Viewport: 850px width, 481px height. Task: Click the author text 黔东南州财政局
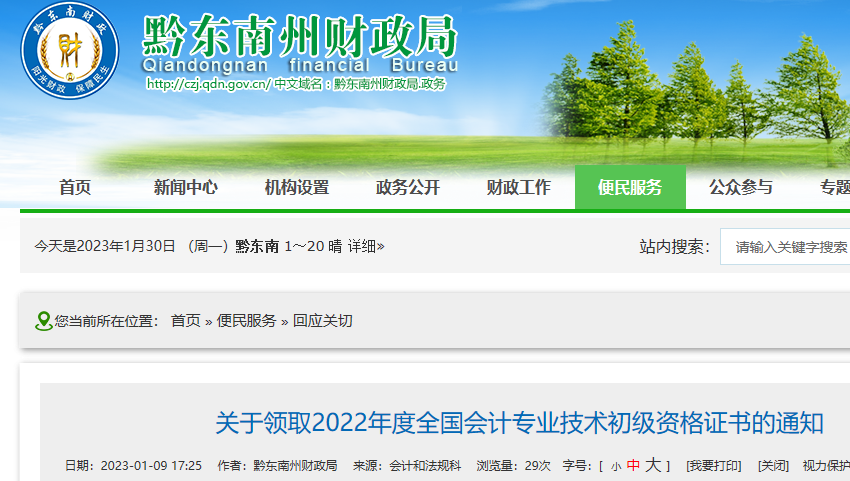[x=295, y=466]
